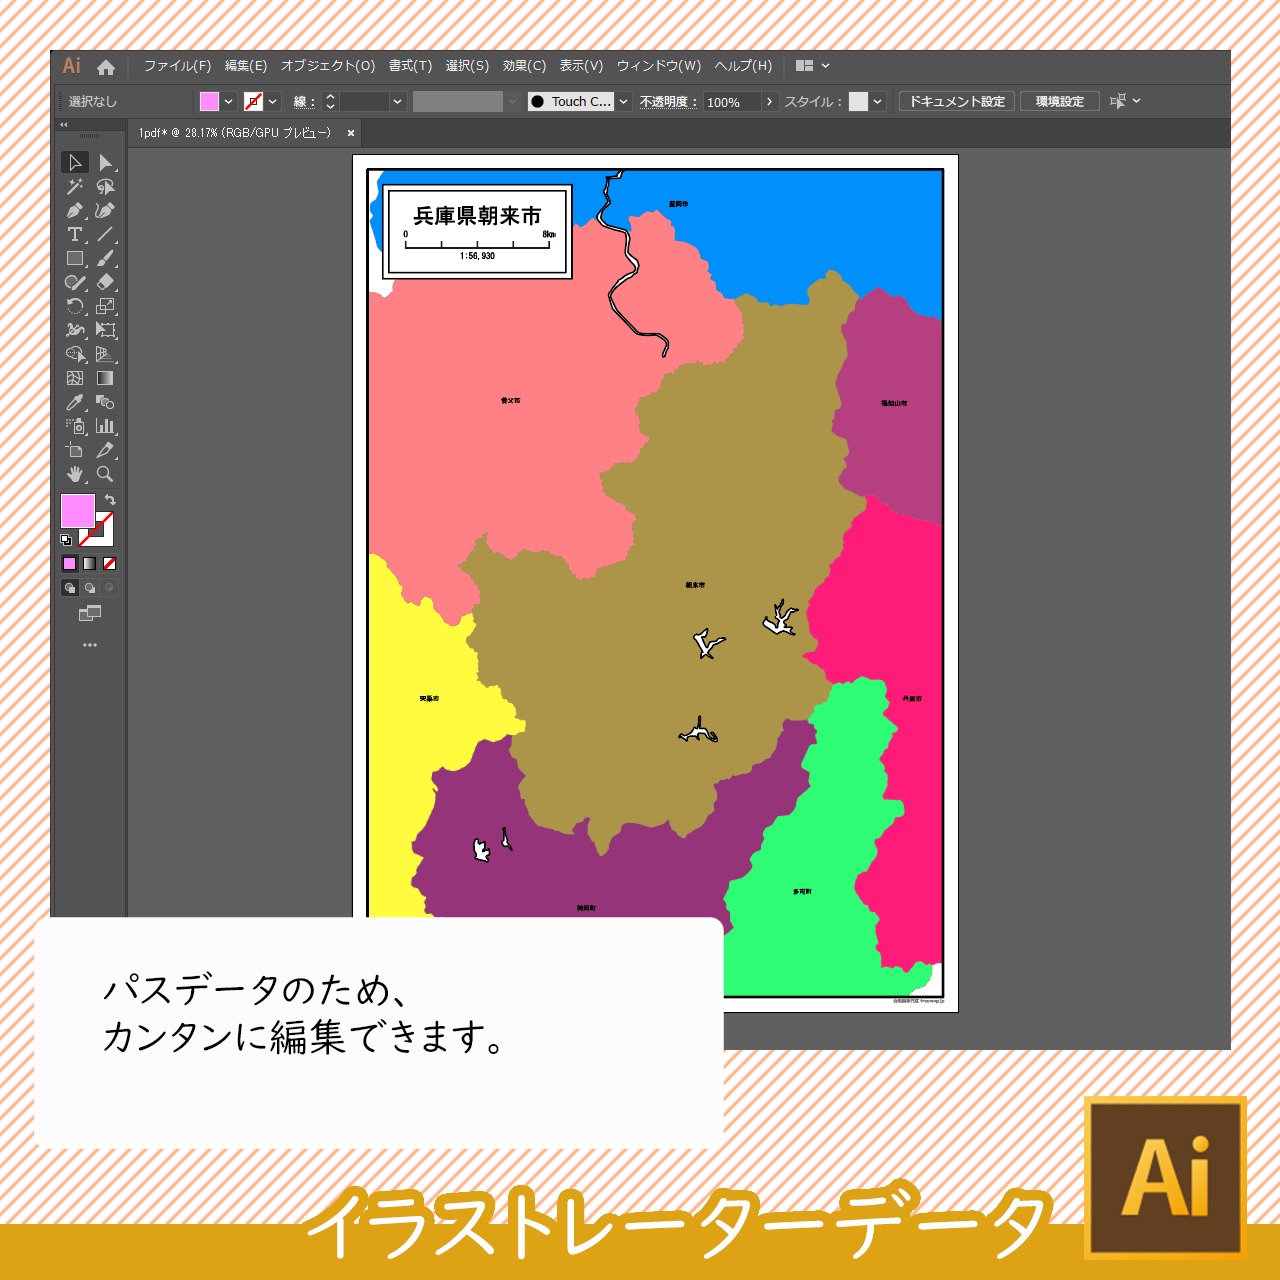Select the Blend tool
The height and width of the screenshot is (1280, 1280).
coord(105,402)
